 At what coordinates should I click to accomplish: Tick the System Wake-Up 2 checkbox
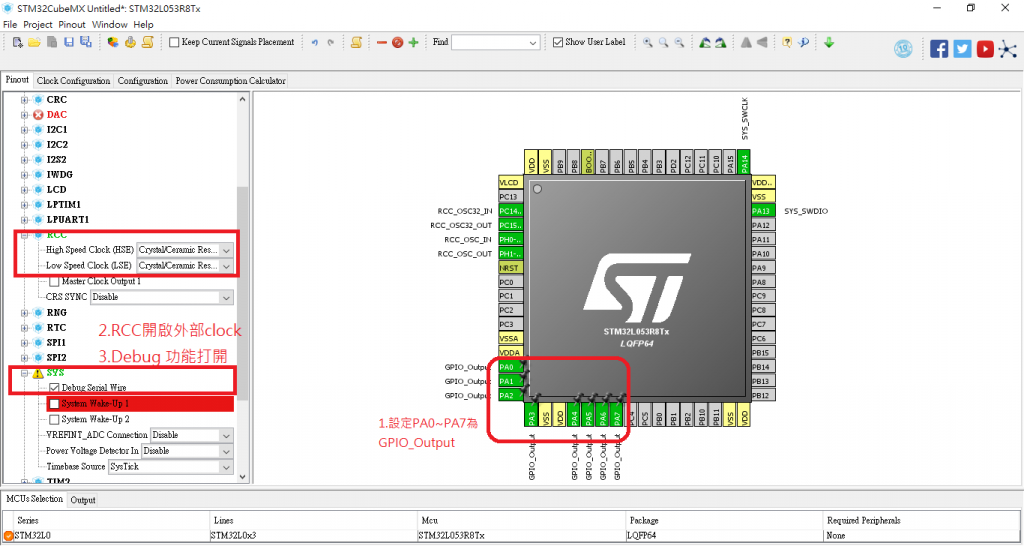click(x=54, y=419)
